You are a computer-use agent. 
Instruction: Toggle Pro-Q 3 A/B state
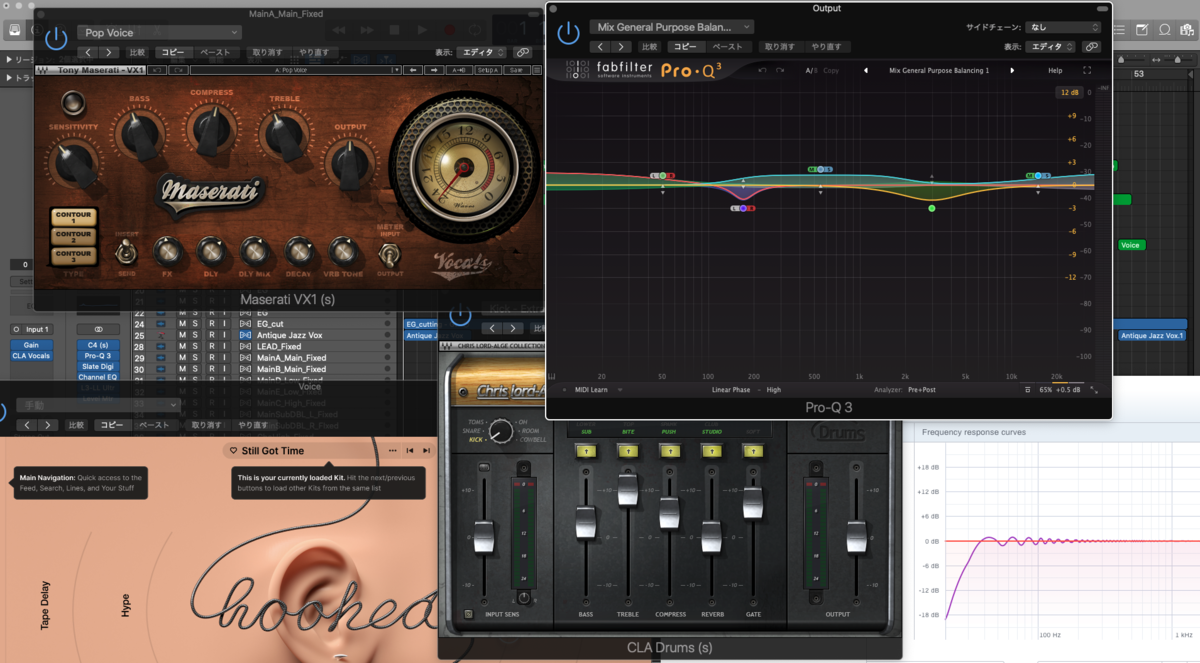[x=811, y=71]
